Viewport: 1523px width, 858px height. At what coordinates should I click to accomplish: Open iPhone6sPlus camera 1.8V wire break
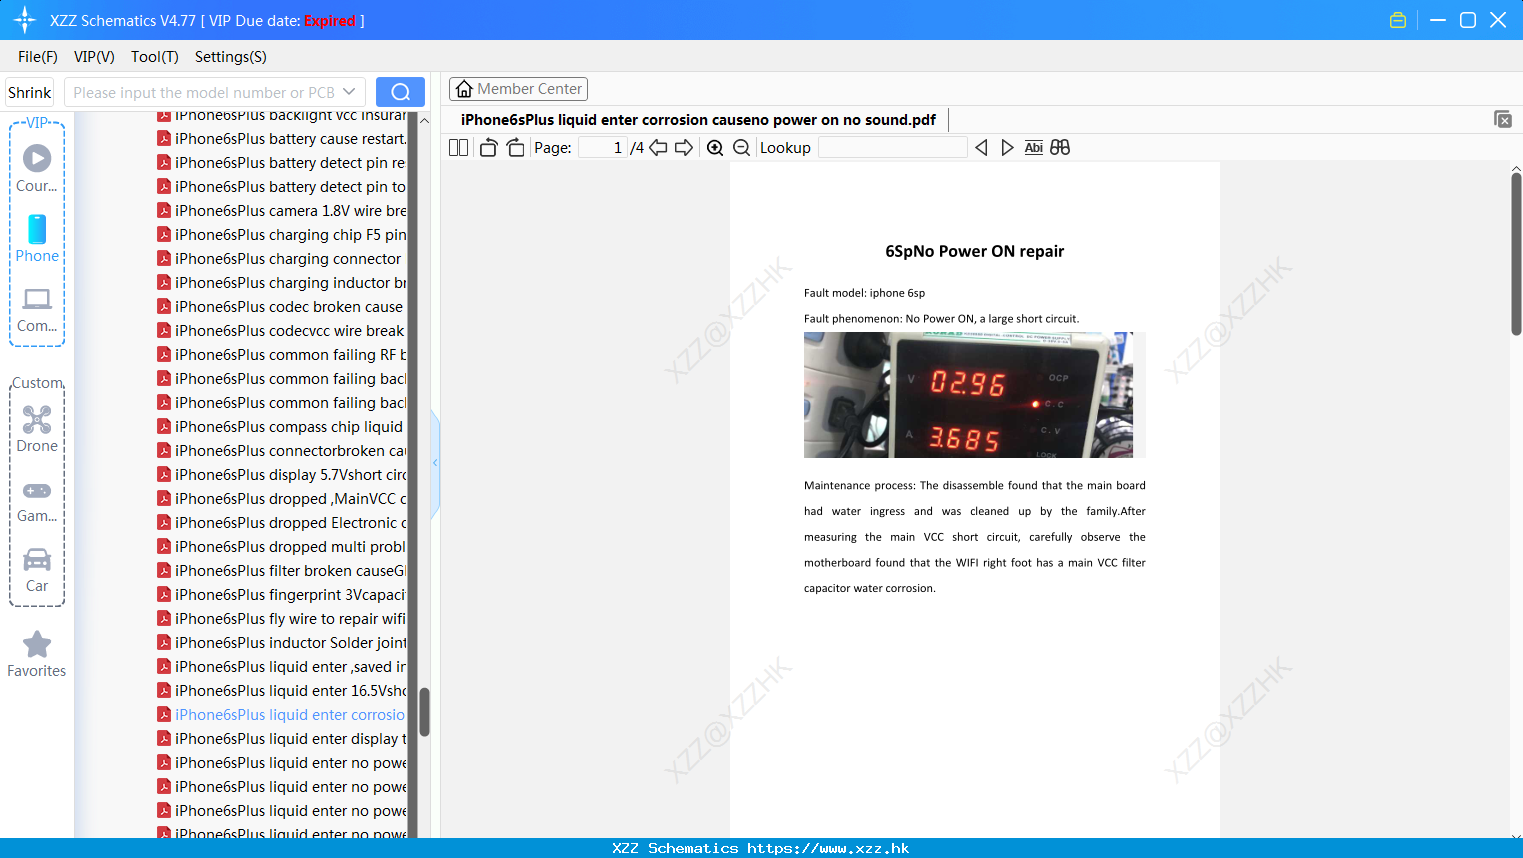tap(281, 211)
